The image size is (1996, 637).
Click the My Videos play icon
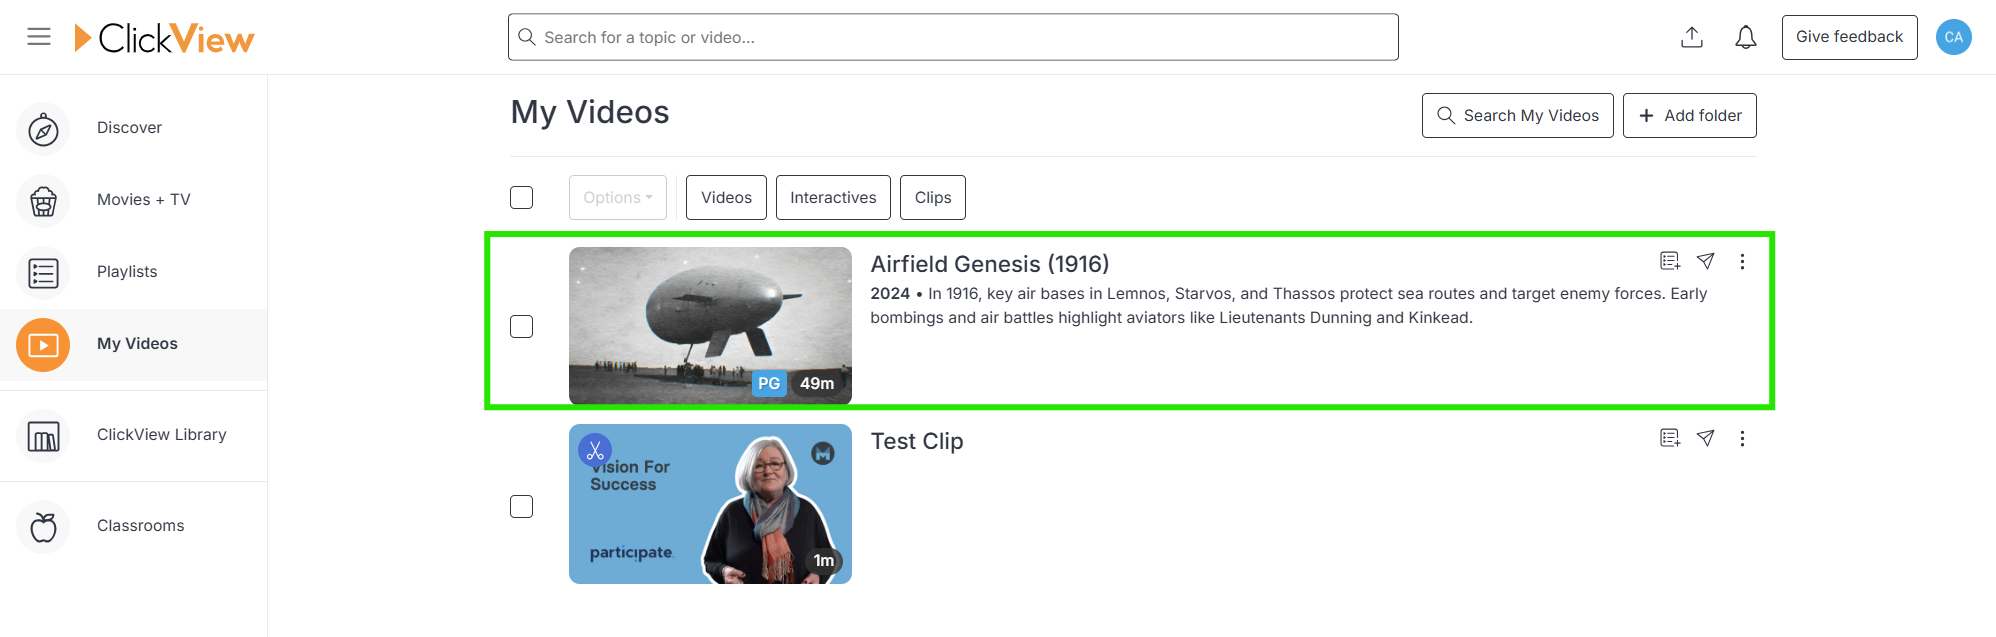[43, 345]
